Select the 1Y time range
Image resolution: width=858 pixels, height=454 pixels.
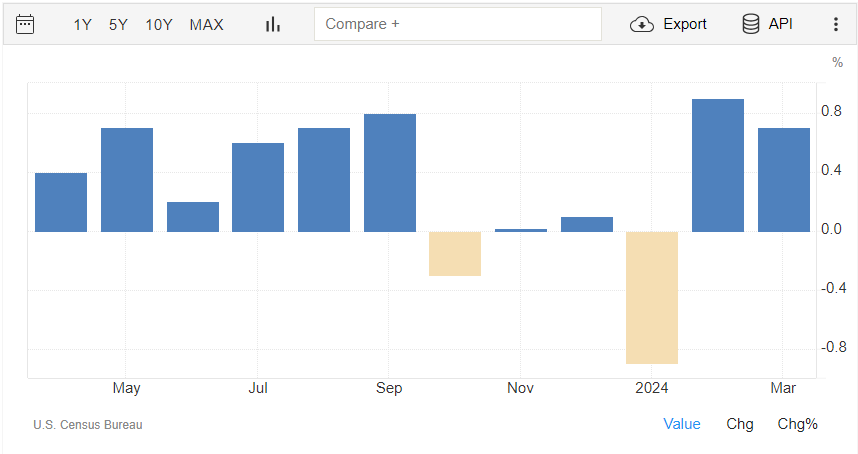[82, 24]
